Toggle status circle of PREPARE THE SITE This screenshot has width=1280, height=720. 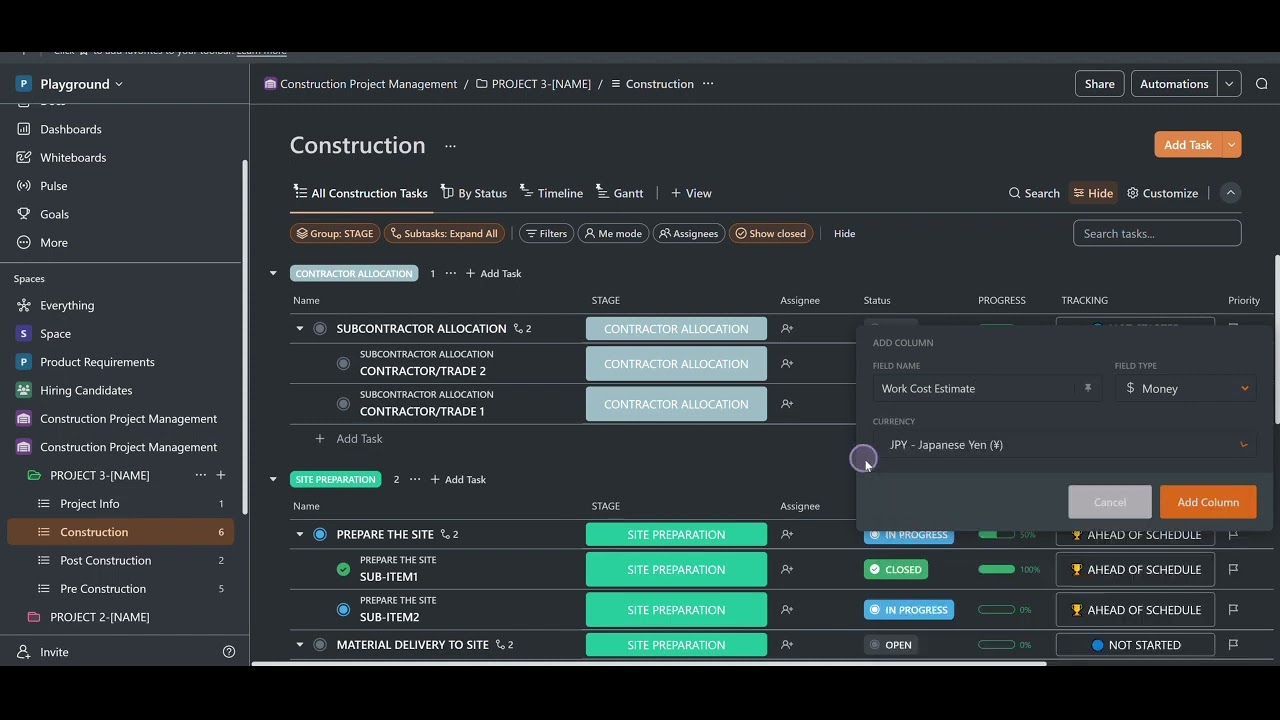pyautogui.click(x=320, y=535)
